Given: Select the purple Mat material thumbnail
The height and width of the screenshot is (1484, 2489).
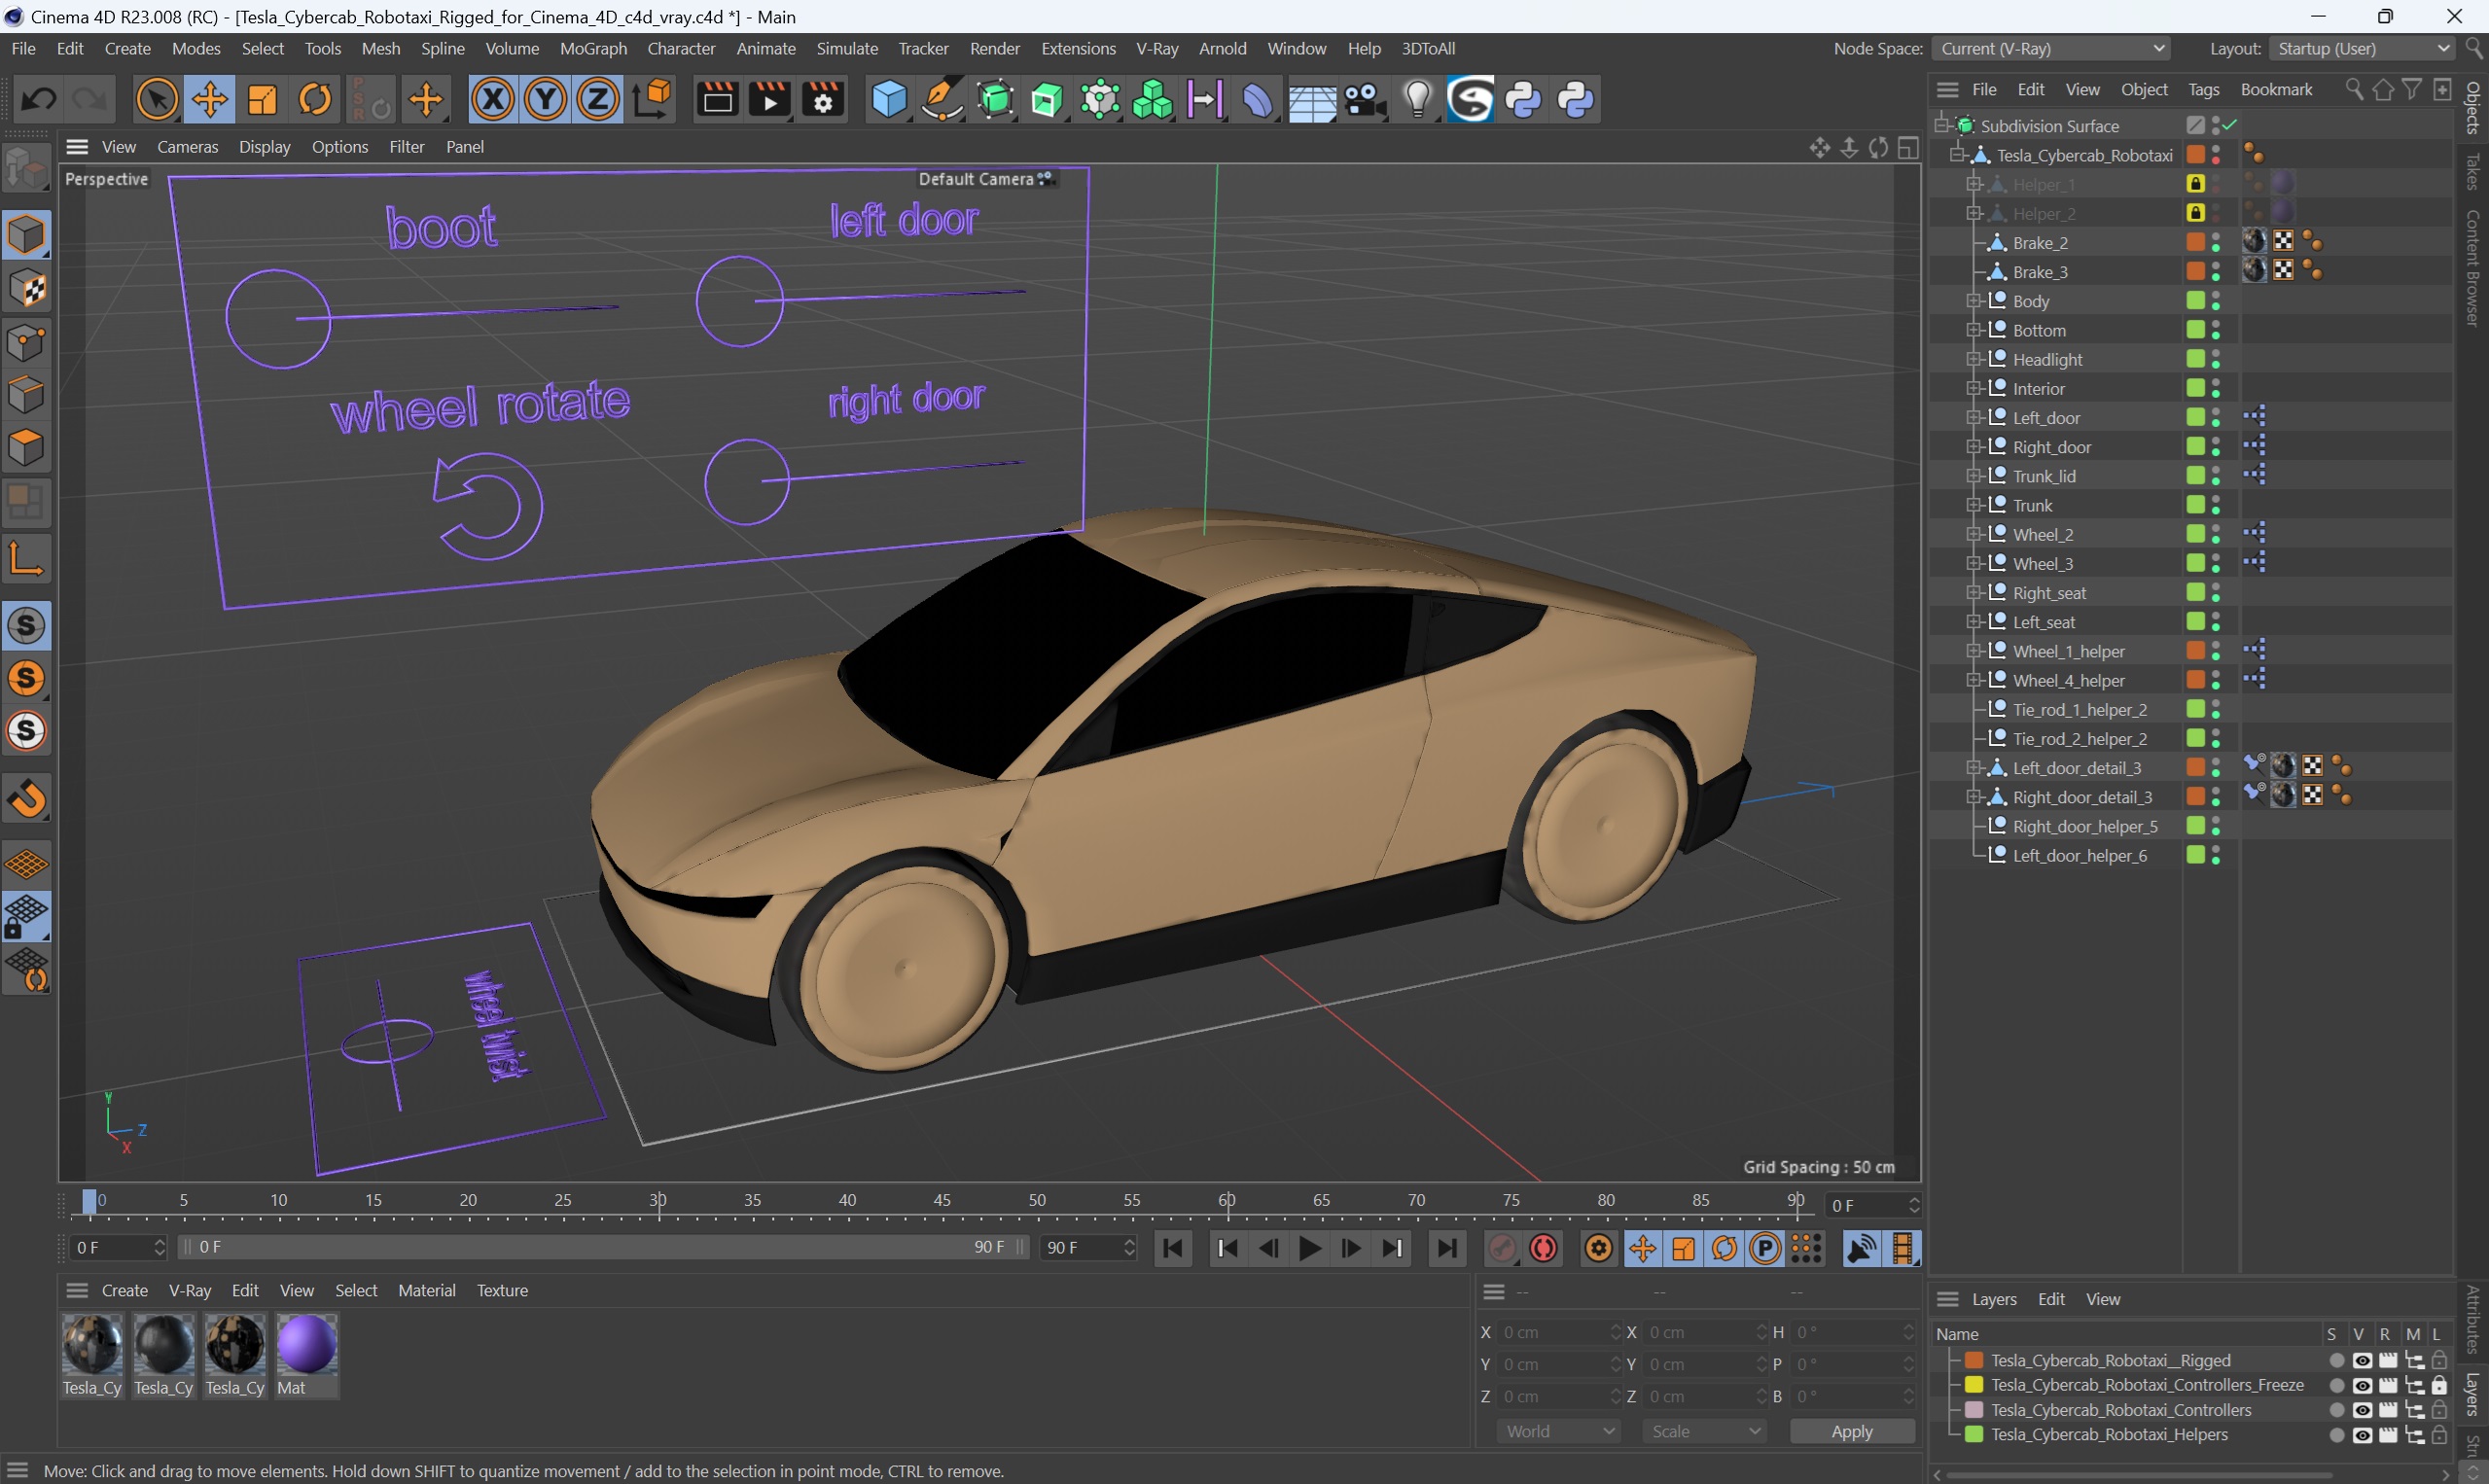Looking at the screenshot, I should [306, 1345].
